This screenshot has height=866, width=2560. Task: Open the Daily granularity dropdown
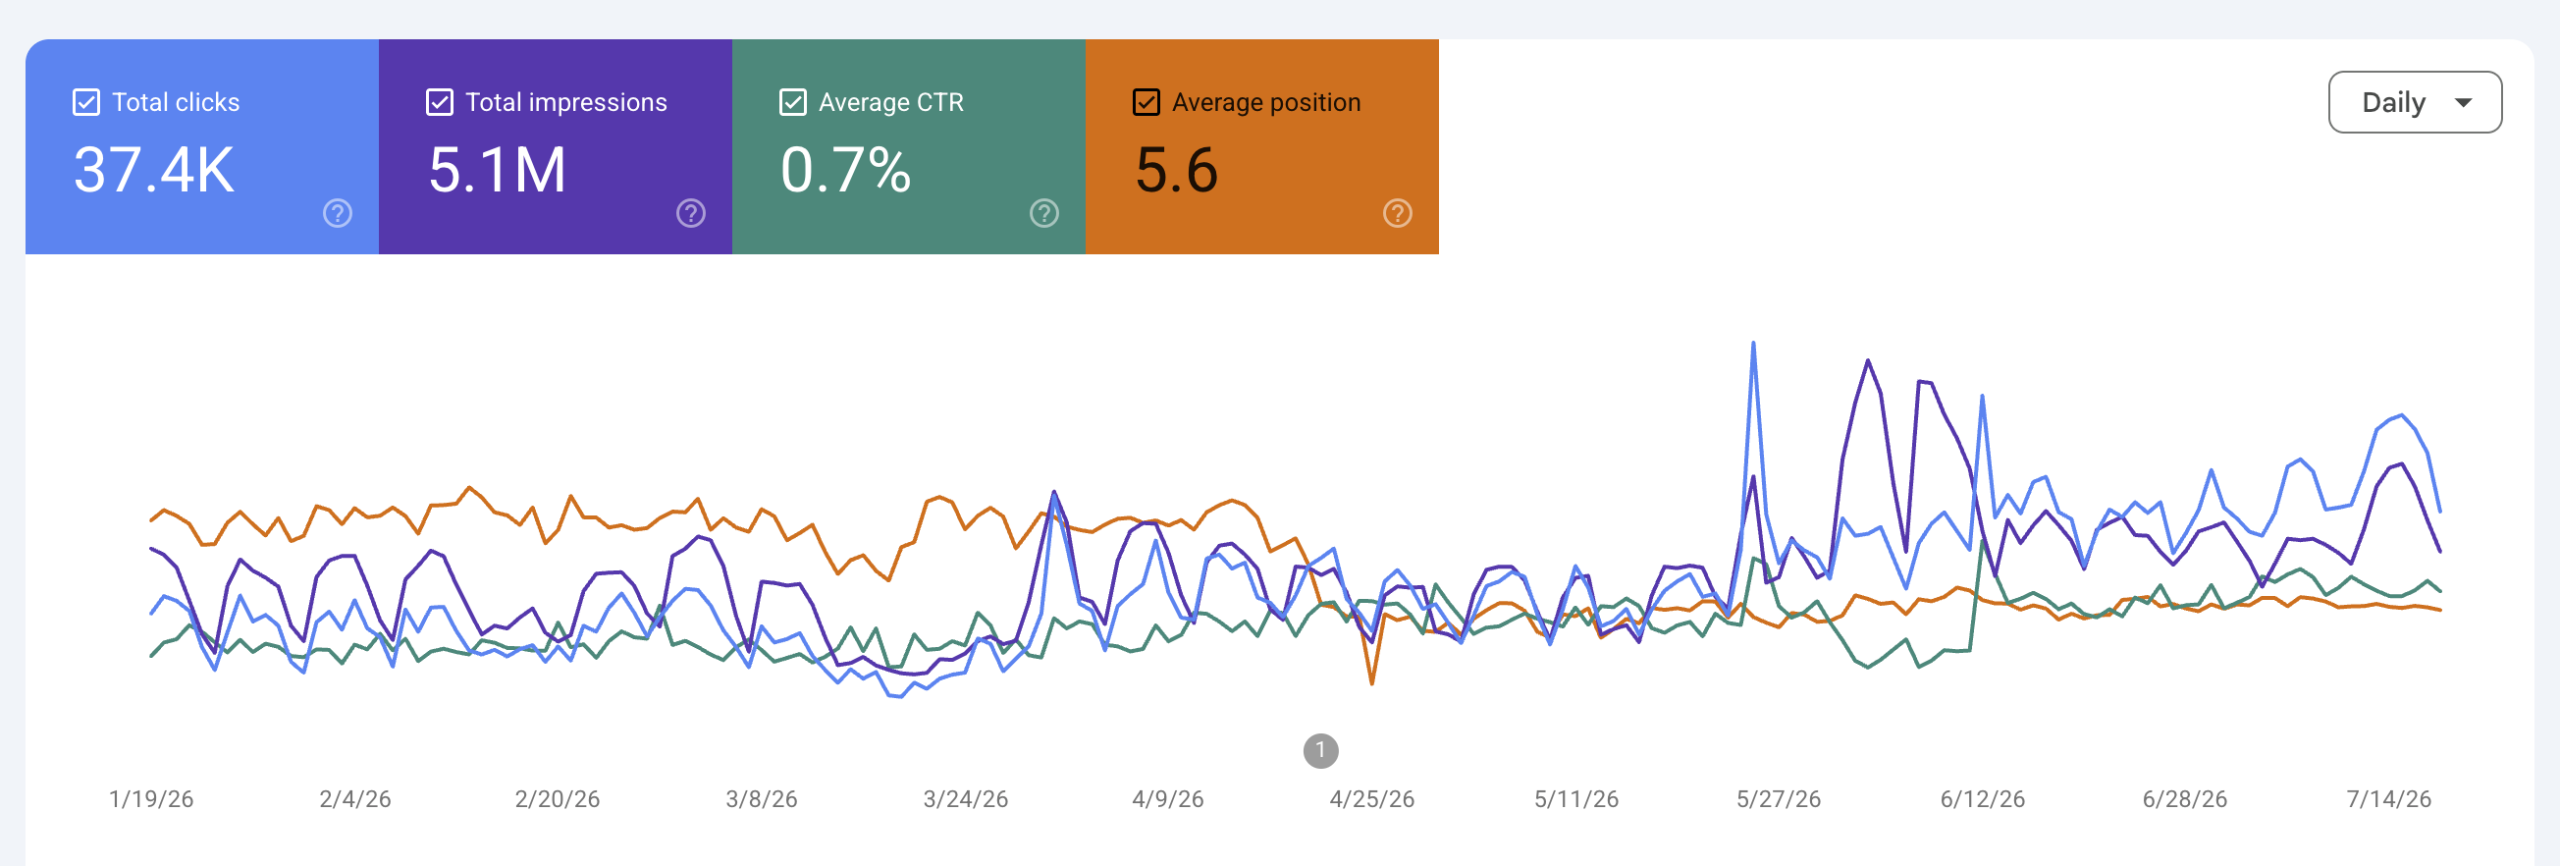(2415, 102)
